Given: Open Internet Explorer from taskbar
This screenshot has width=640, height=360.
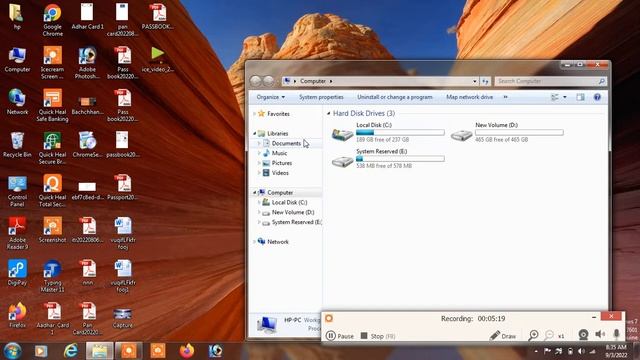Looking at the screenshot, I should 71,351.
